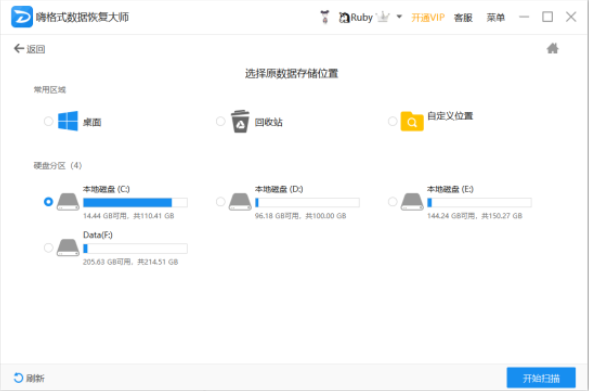The width and height of the screenshot is (589, 391).
Task: Click the user avatar icon beside Ruby
Action: [344, 17]
